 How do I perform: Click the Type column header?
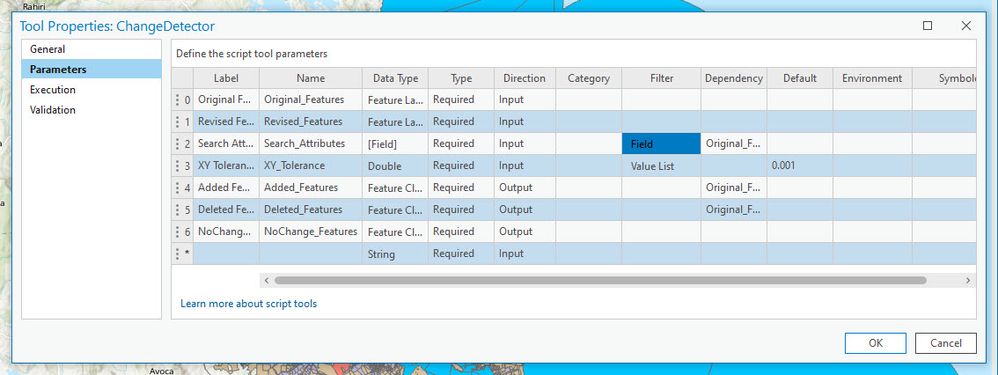(461, 78)
